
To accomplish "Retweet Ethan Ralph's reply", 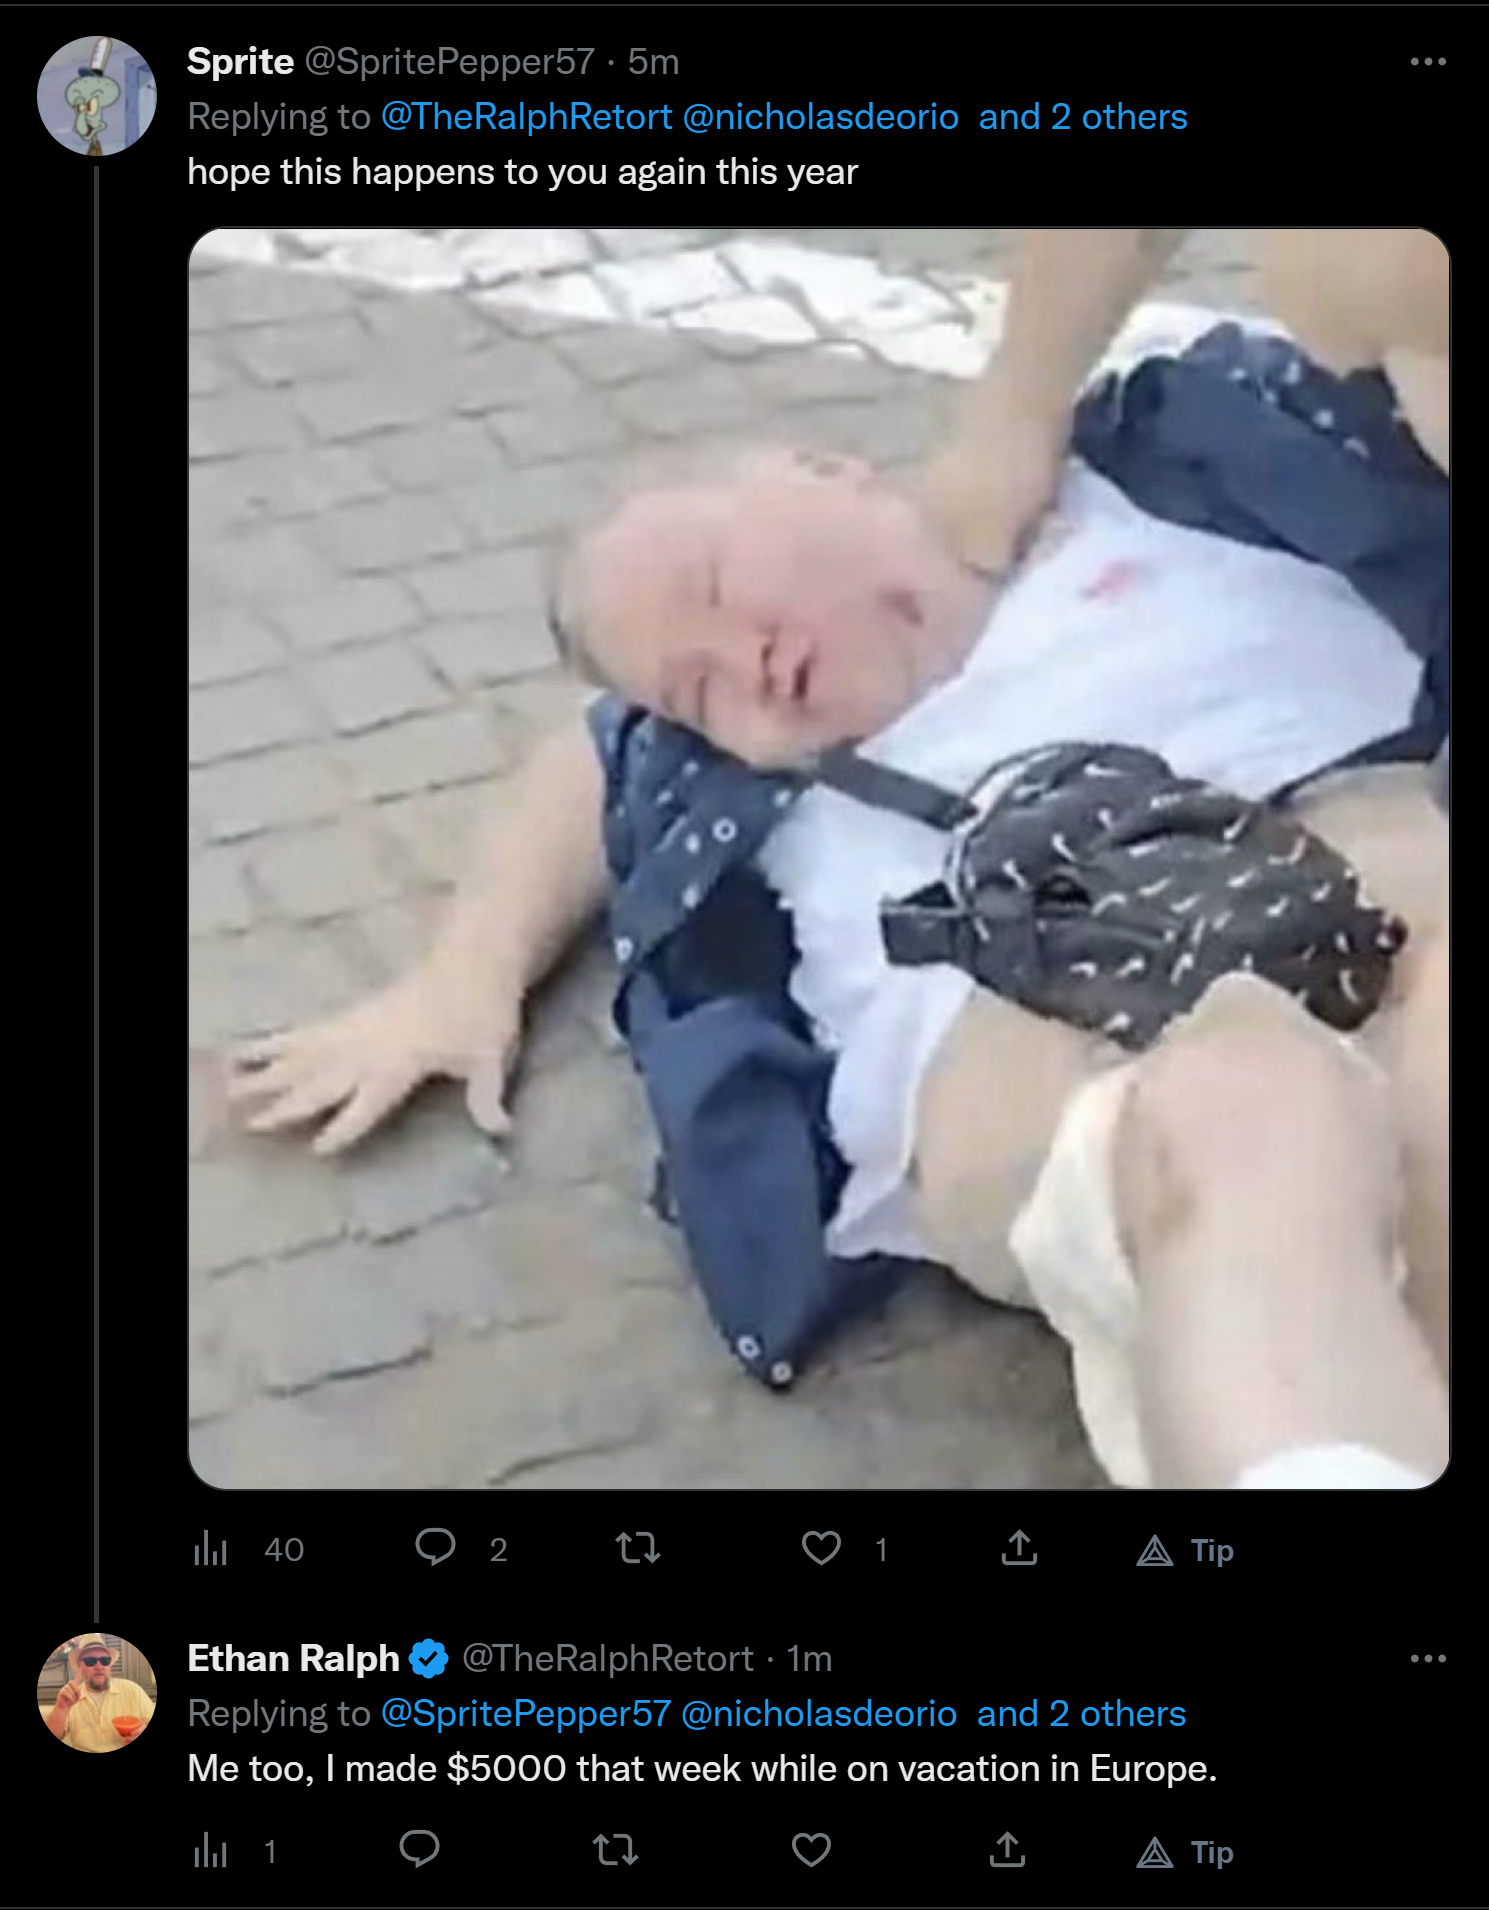I will [x=615, y=1849].
